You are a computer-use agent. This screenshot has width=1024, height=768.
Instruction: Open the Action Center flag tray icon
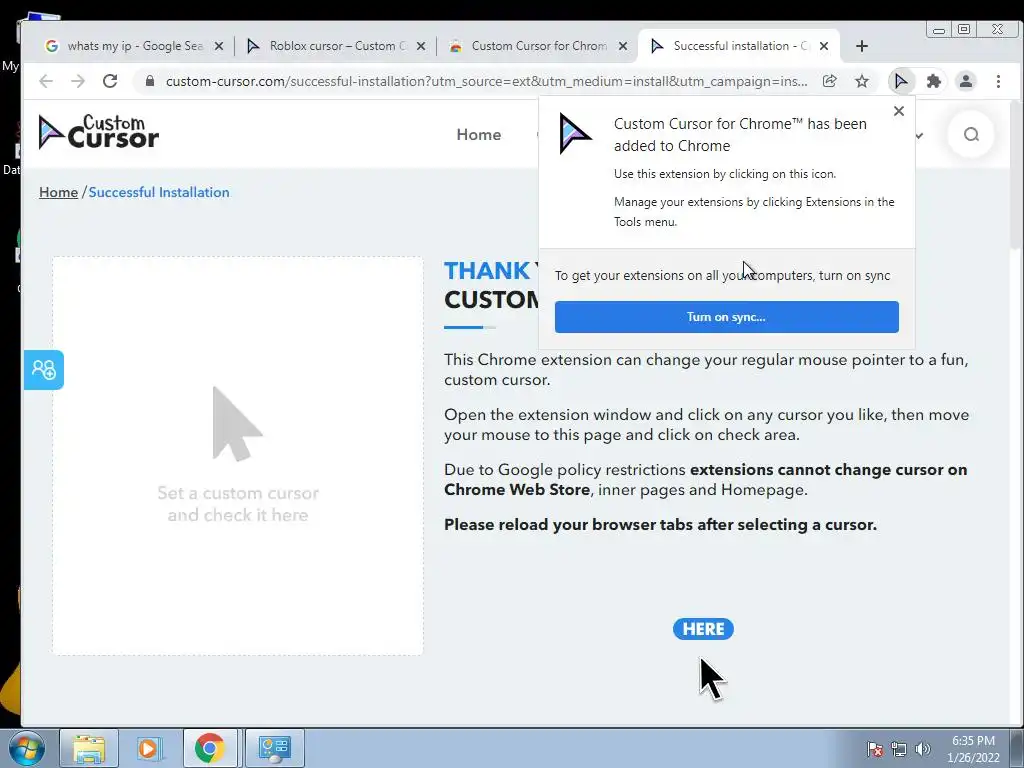coord(874,749)
